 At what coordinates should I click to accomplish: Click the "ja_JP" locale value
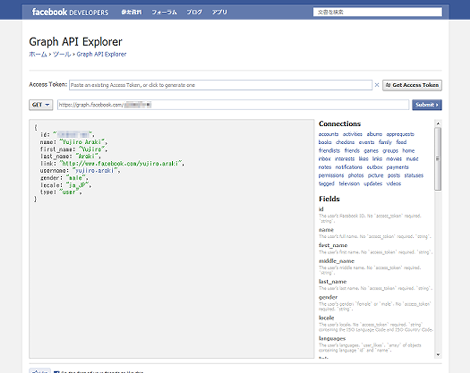coord(78,185)
